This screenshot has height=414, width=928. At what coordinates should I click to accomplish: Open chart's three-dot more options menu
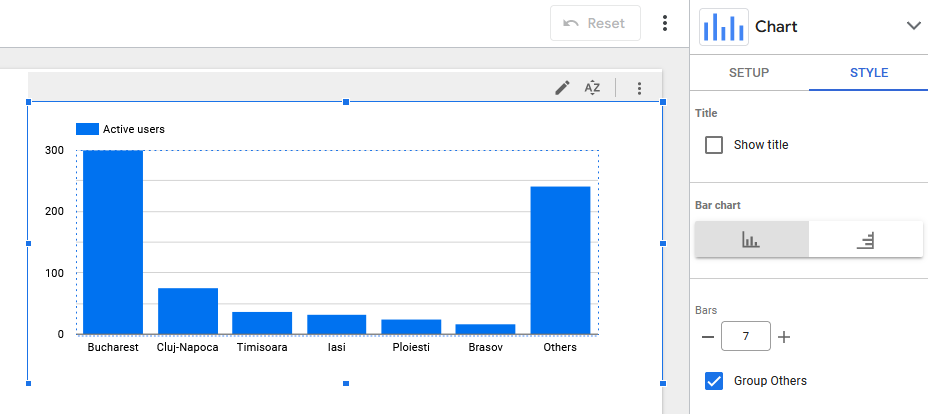tap(639, 88)
